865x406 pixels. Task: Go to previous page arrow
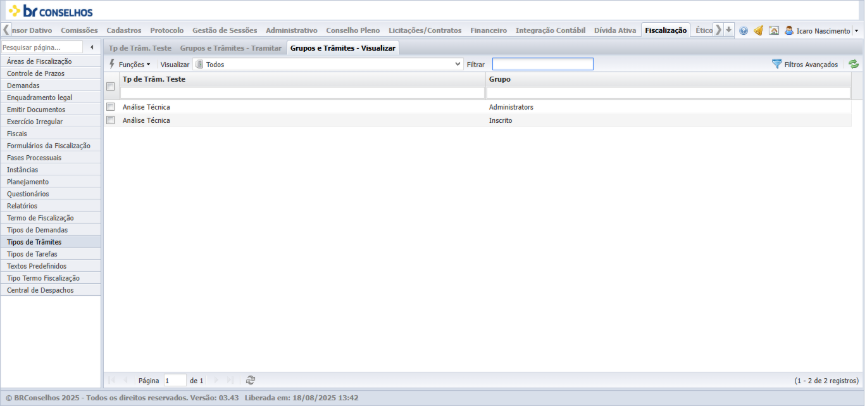click(x=125, y=380)
